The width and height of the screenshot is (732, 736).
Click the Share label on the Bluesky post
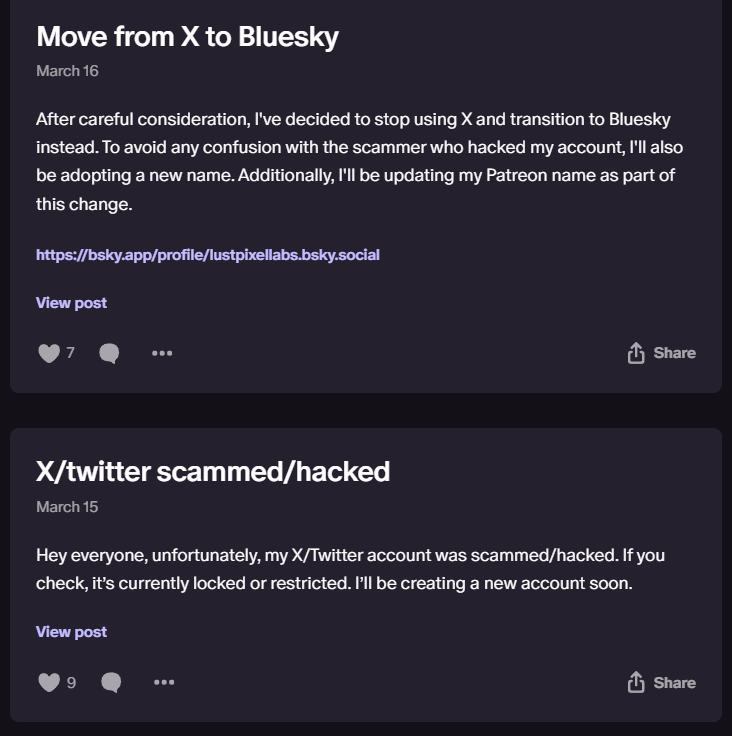675,353
